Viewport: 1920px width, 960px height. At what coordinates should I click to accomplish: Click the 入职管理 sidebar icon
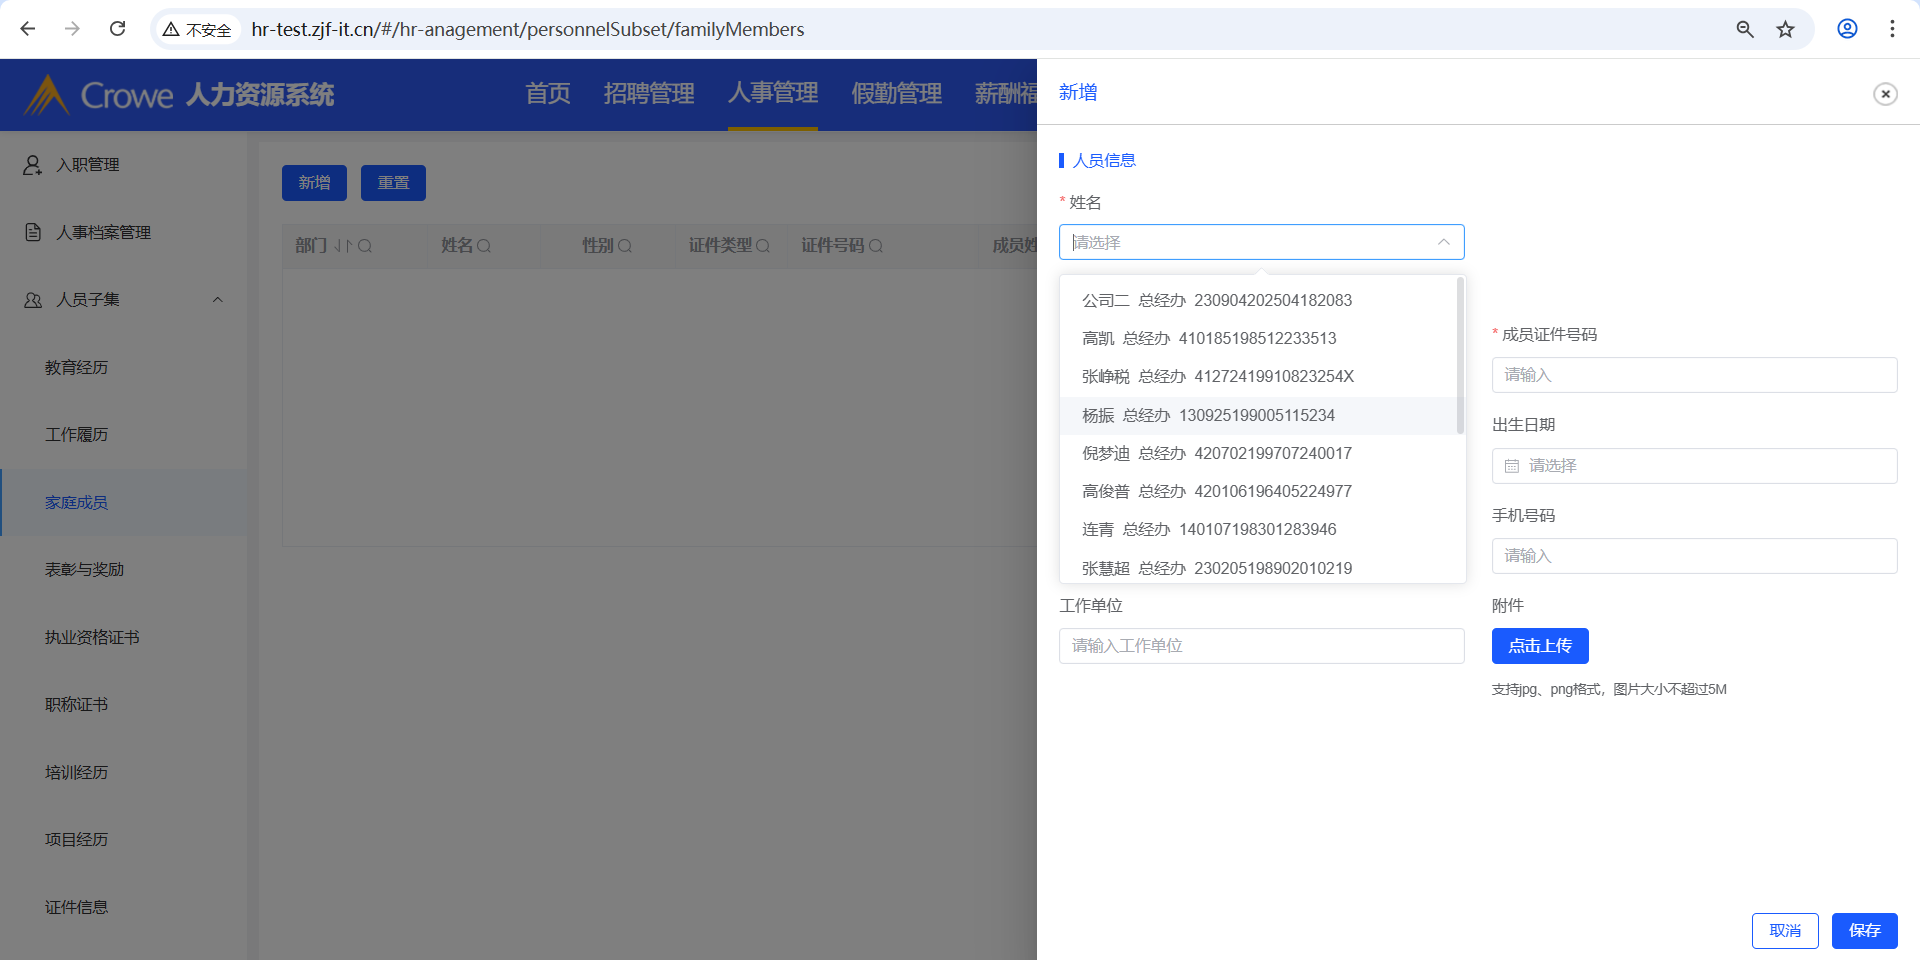click(x=33, y=165)
